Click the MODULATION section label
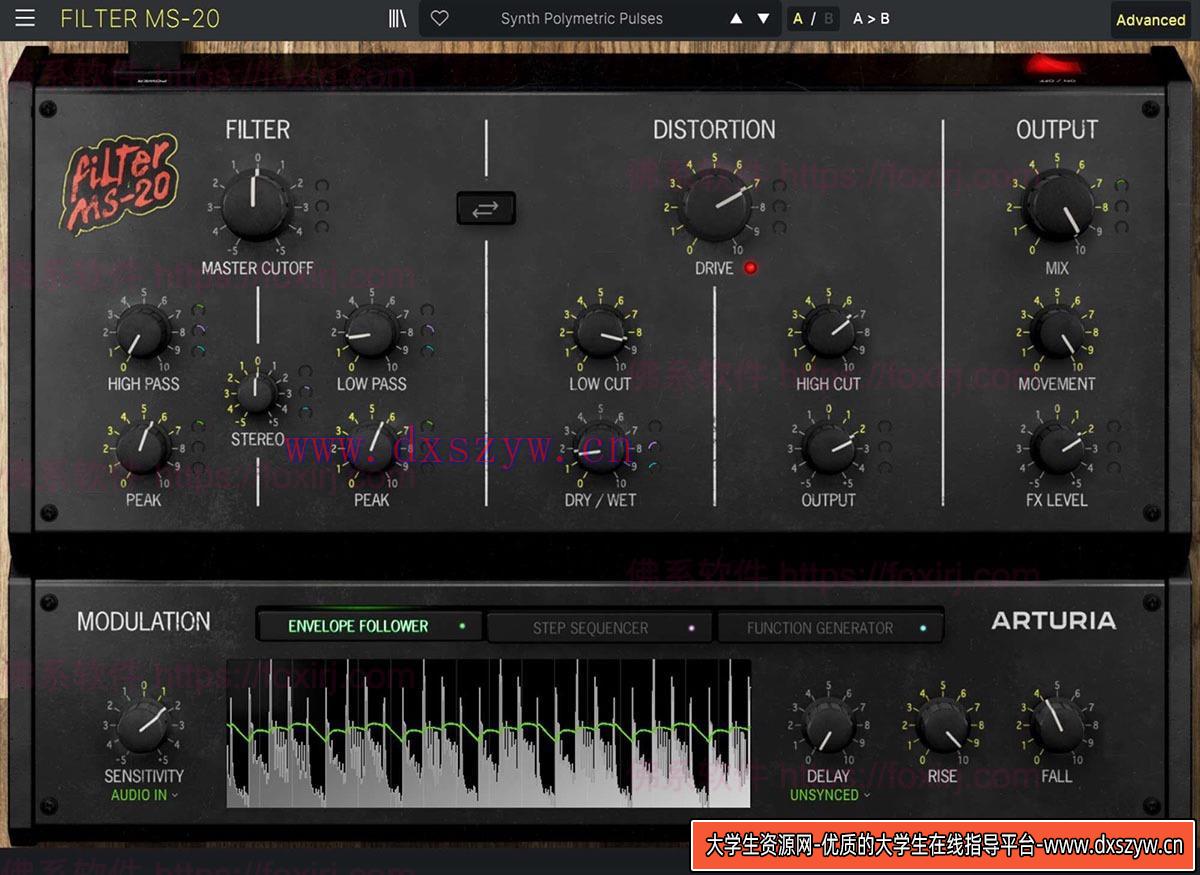The height and width of the screenshot is (875, 1200). pyautogui.click(x=144, y=621)
